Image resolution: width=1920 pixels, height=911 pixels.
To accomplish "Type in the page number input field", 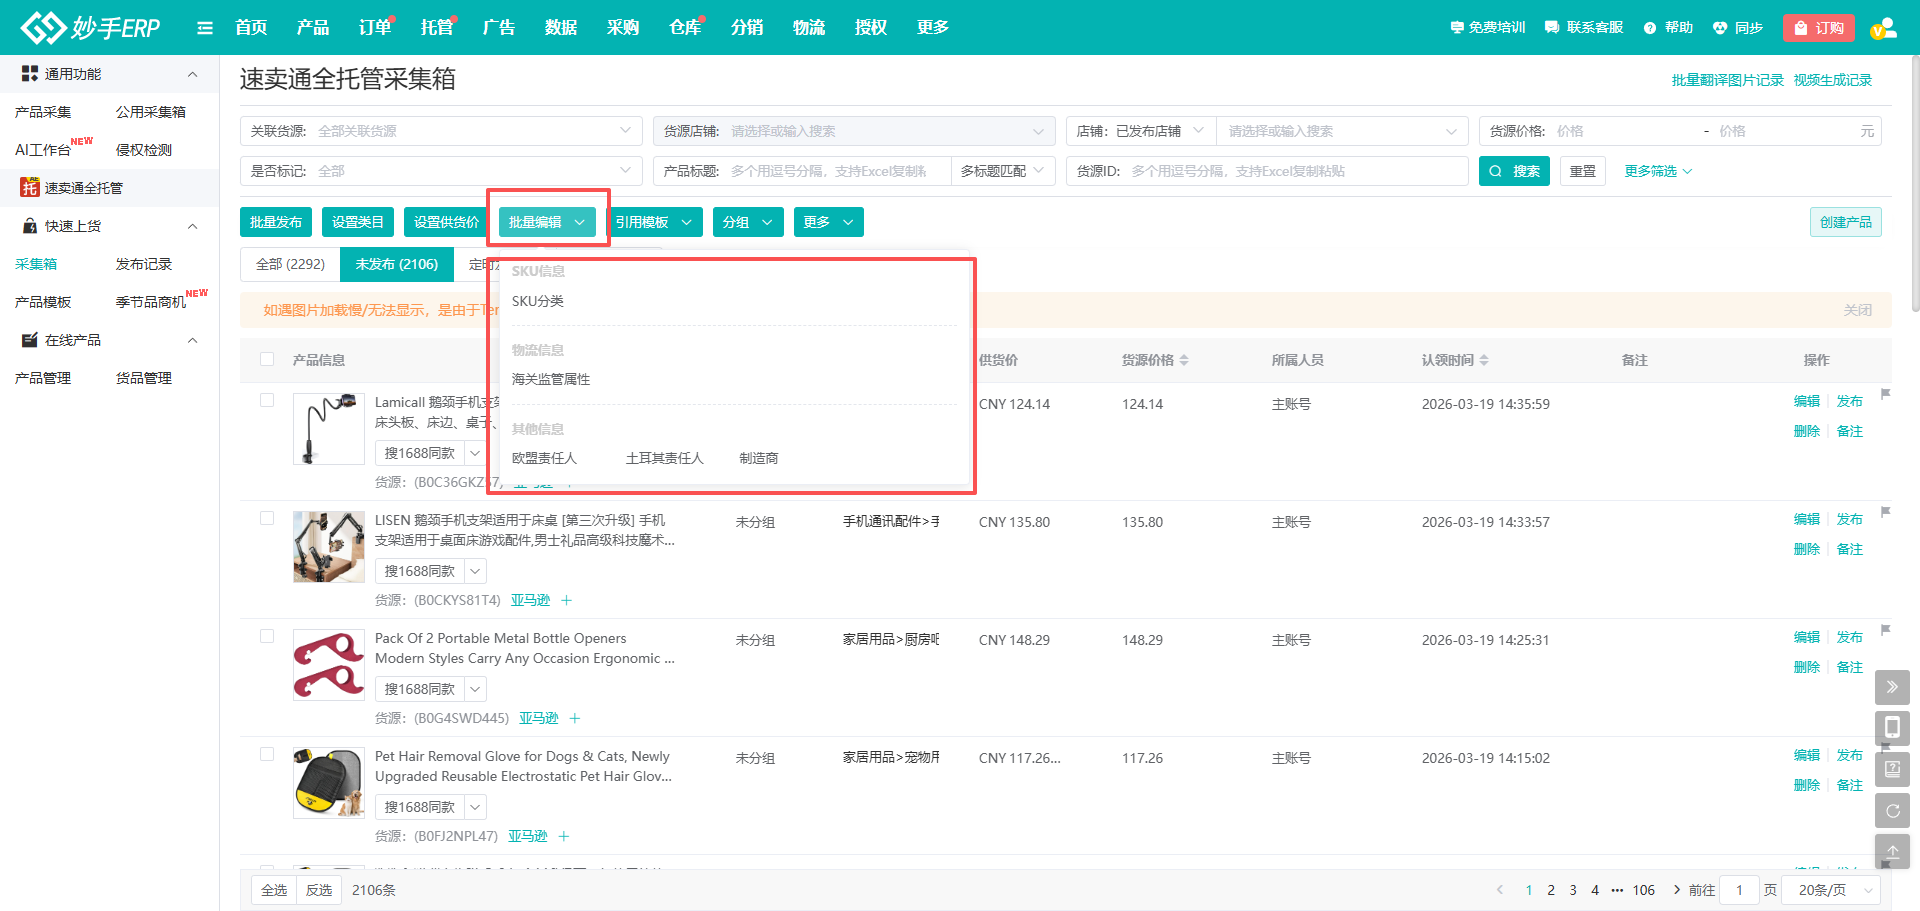I will click(1739, 889).
